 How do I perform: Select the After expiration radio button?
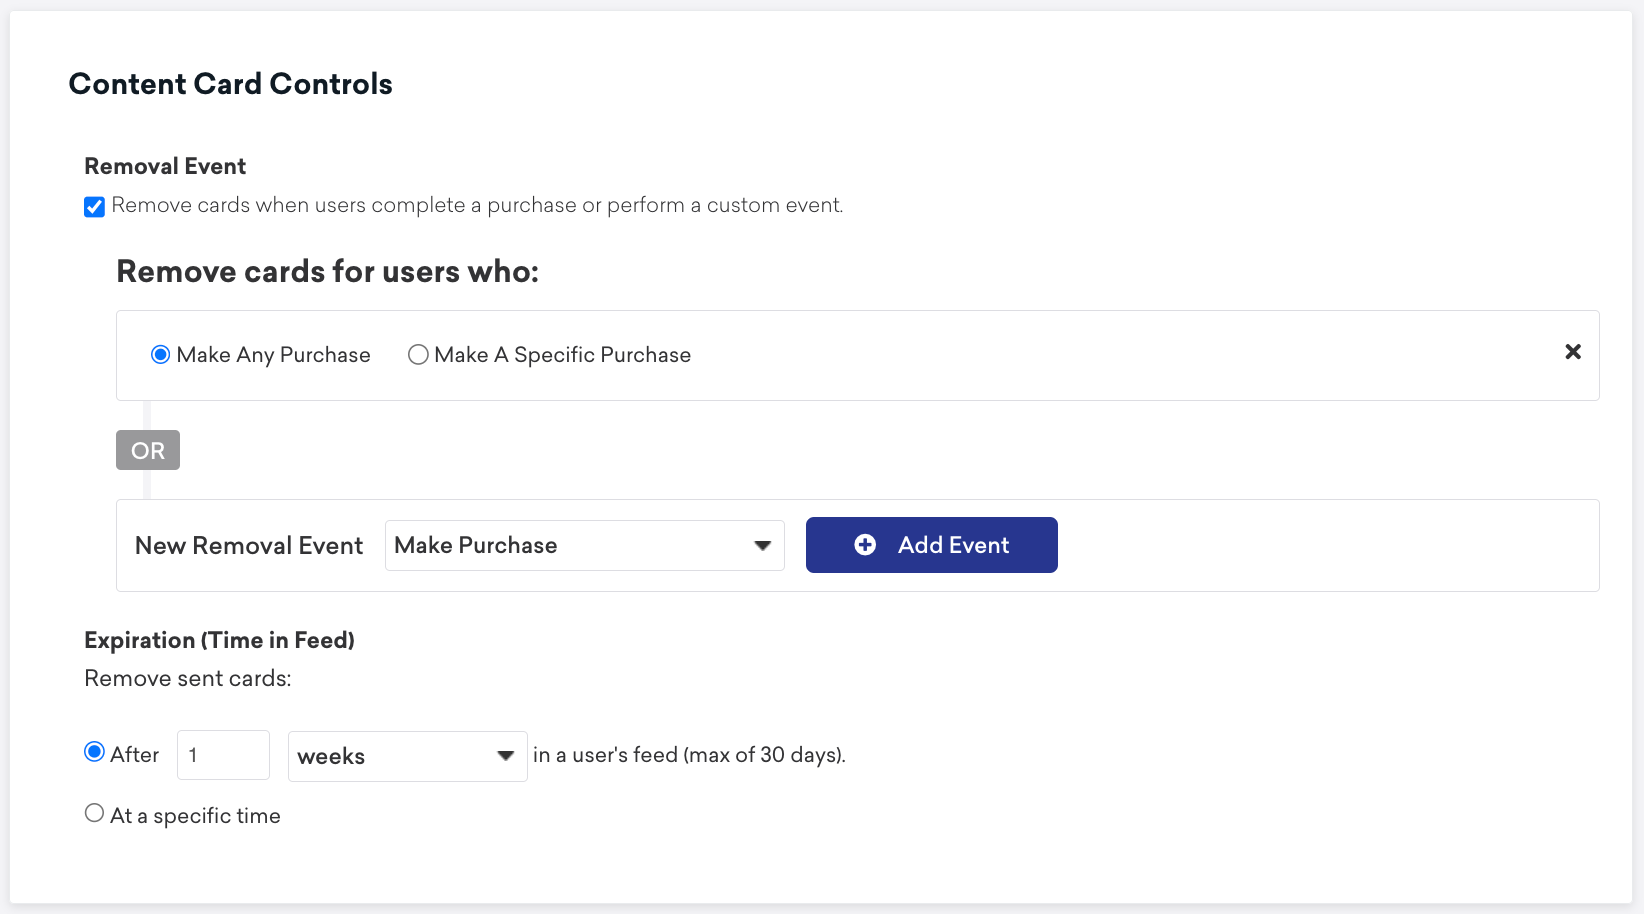tap(95, 752)
